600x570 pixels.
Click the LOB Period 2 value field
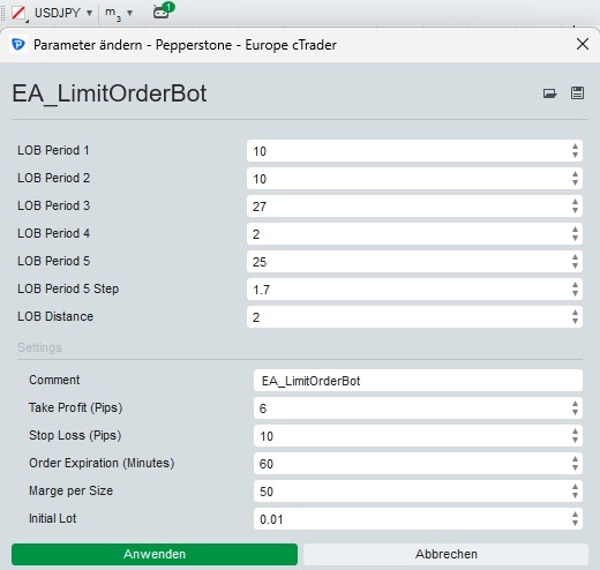point(415,178)
